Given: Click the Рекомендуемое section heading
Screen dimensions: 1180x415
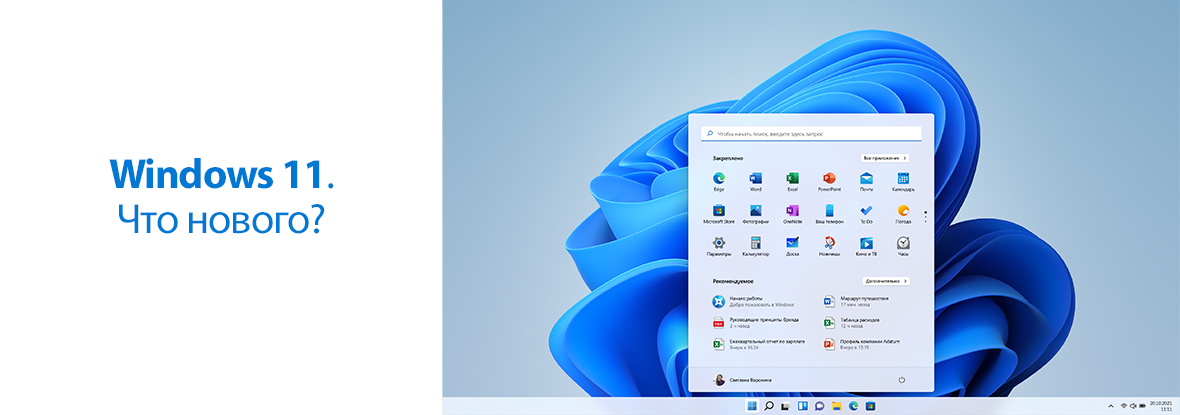Looking at the screenshot, I should pos(733,281).
